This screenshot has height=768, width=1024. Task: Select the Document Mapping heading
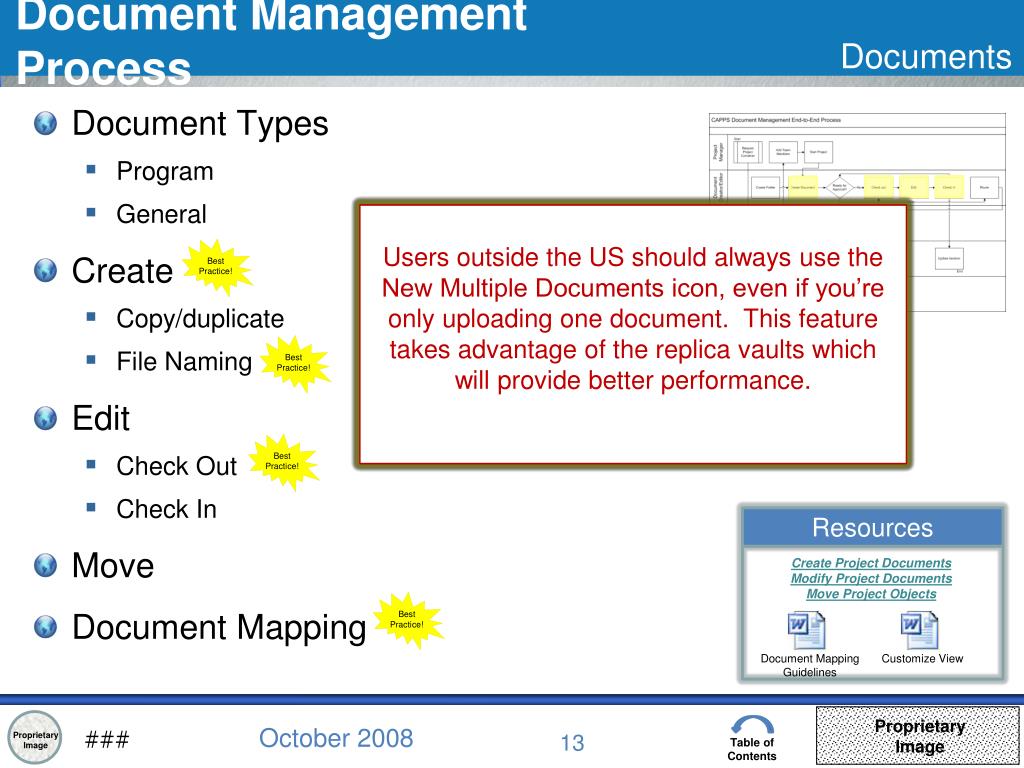coord(219,628)
